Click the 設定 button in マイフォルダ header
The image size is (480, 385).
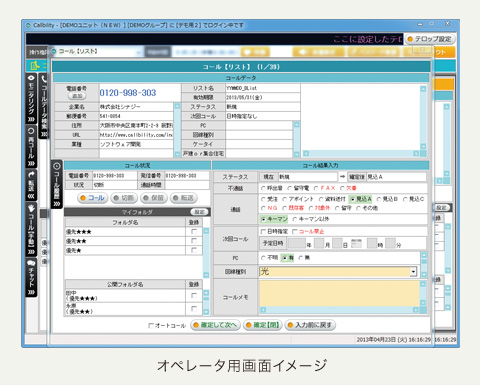[199, 212]
